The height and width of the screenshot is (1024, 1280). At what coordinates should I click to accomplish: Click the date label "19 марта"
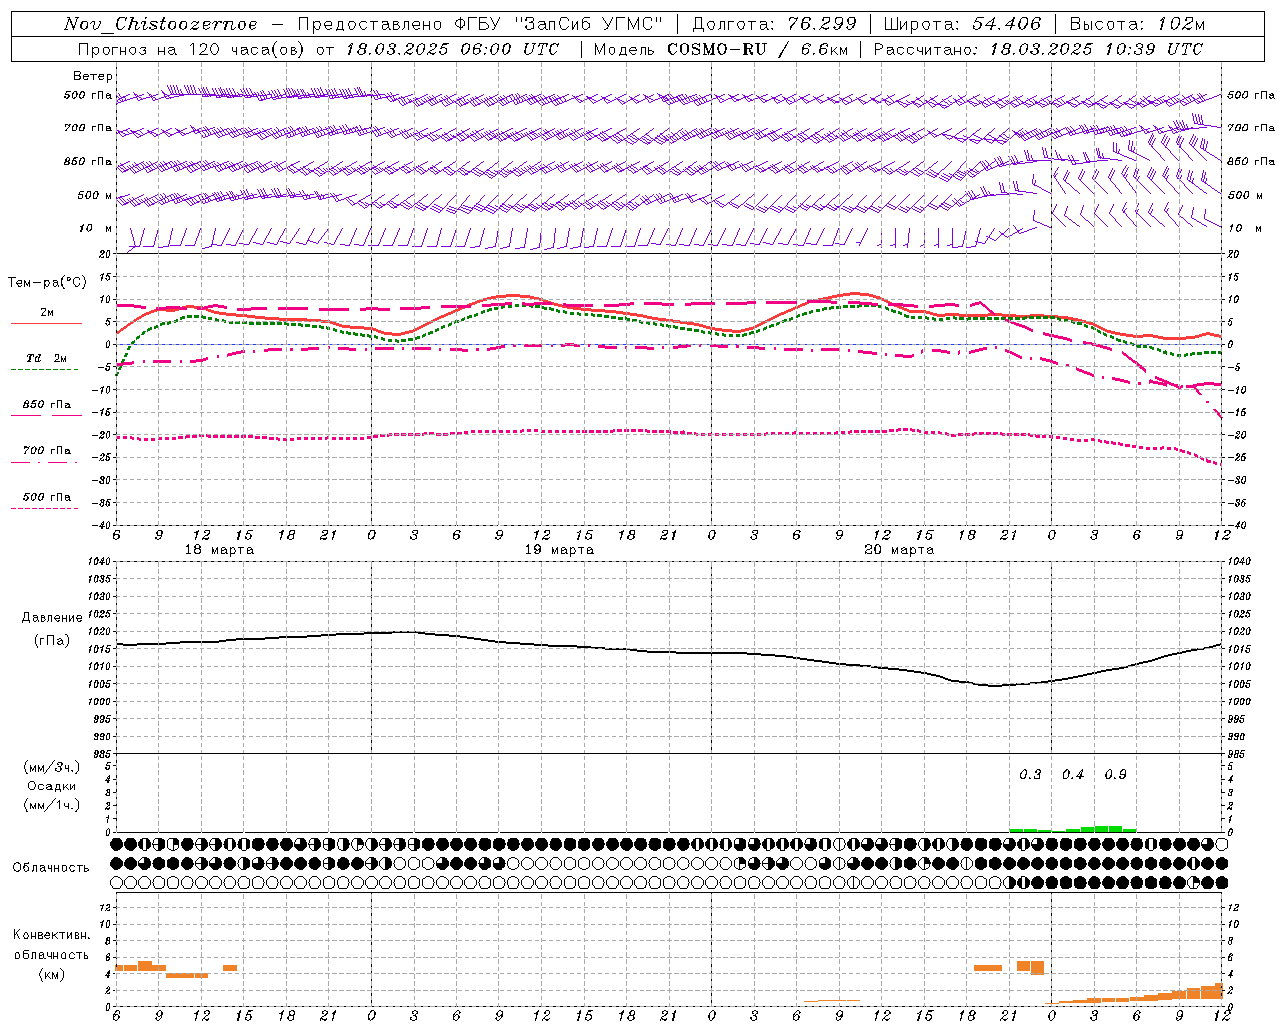pos(559,550)
